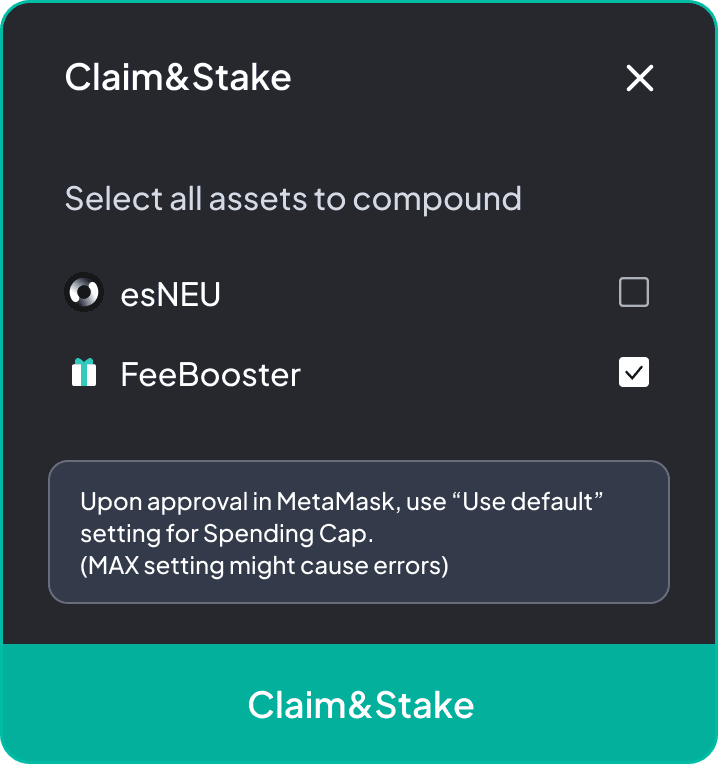
Task: Click the checkmark inside FeeBooster's box
Action: [x=634, y=373]
